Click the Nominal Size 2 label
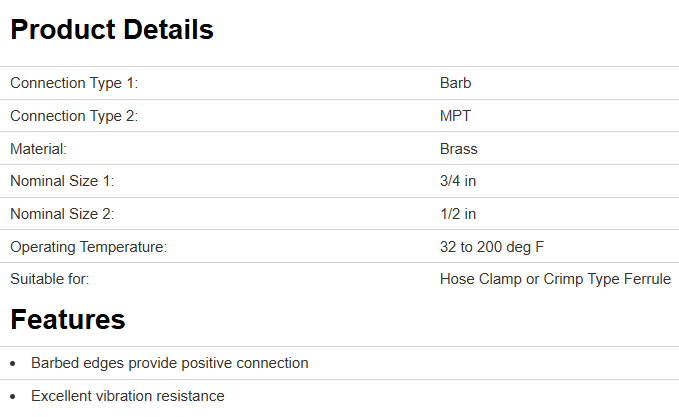Screen dimensions: 679x417 [62, 214]
